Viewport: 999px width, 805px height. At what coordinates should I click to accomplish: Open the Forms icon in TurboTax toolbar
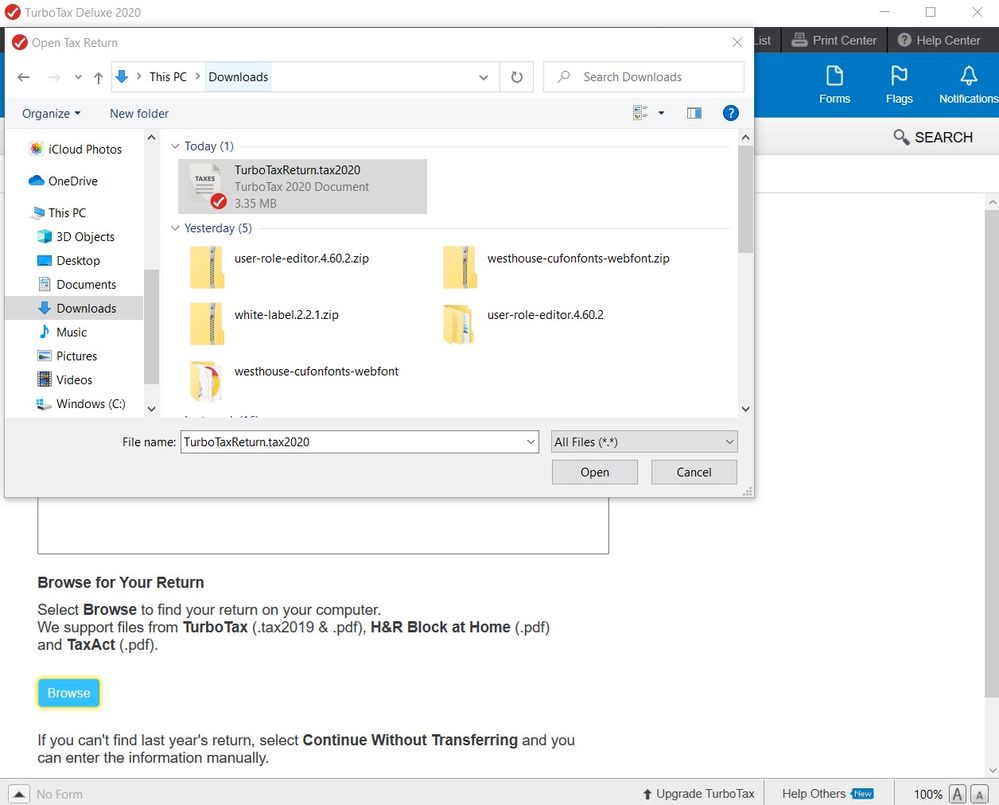pyautogui.click(x=834, y=84)
